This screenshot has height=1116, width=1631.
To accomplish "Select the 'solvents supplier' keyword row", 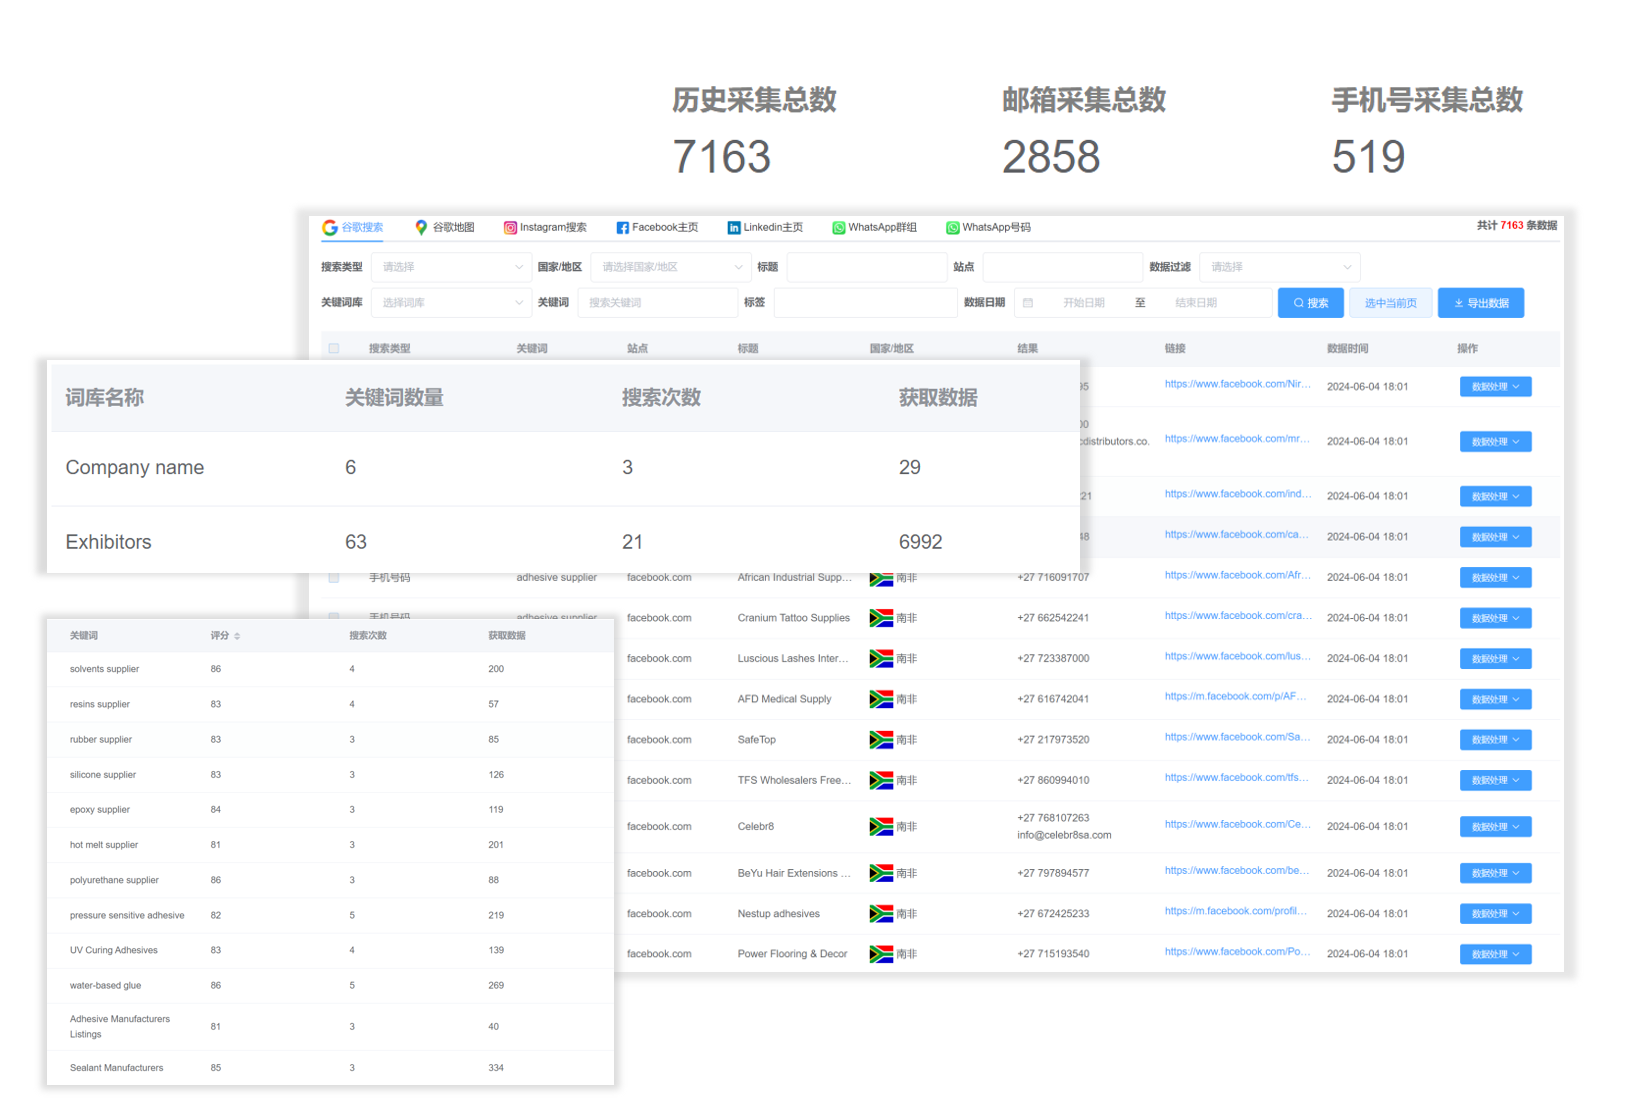I will [331, 669].
